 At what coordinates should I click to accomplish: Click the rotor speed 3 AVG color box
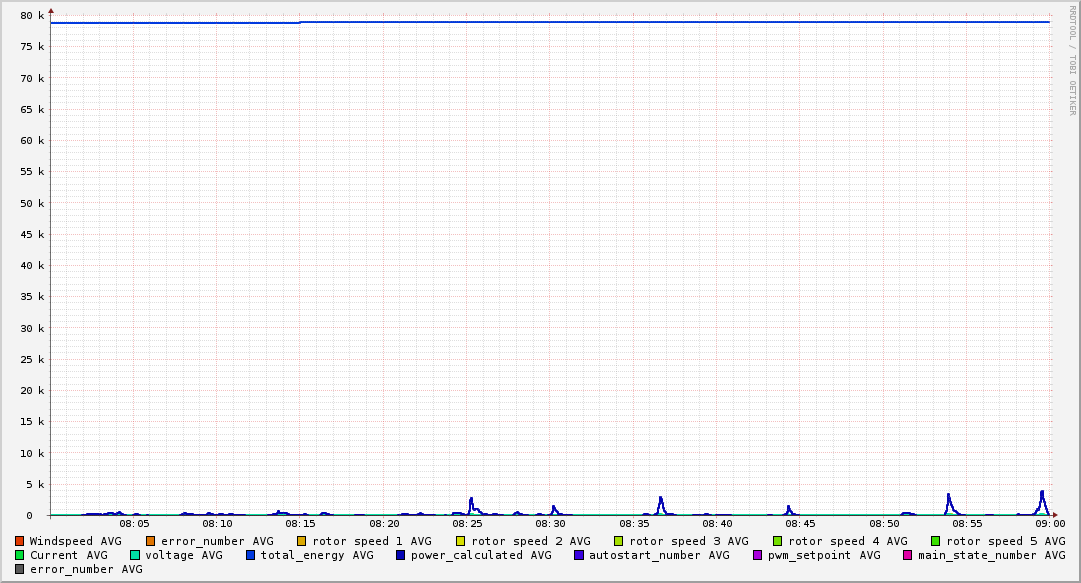[x=619, y=541]
